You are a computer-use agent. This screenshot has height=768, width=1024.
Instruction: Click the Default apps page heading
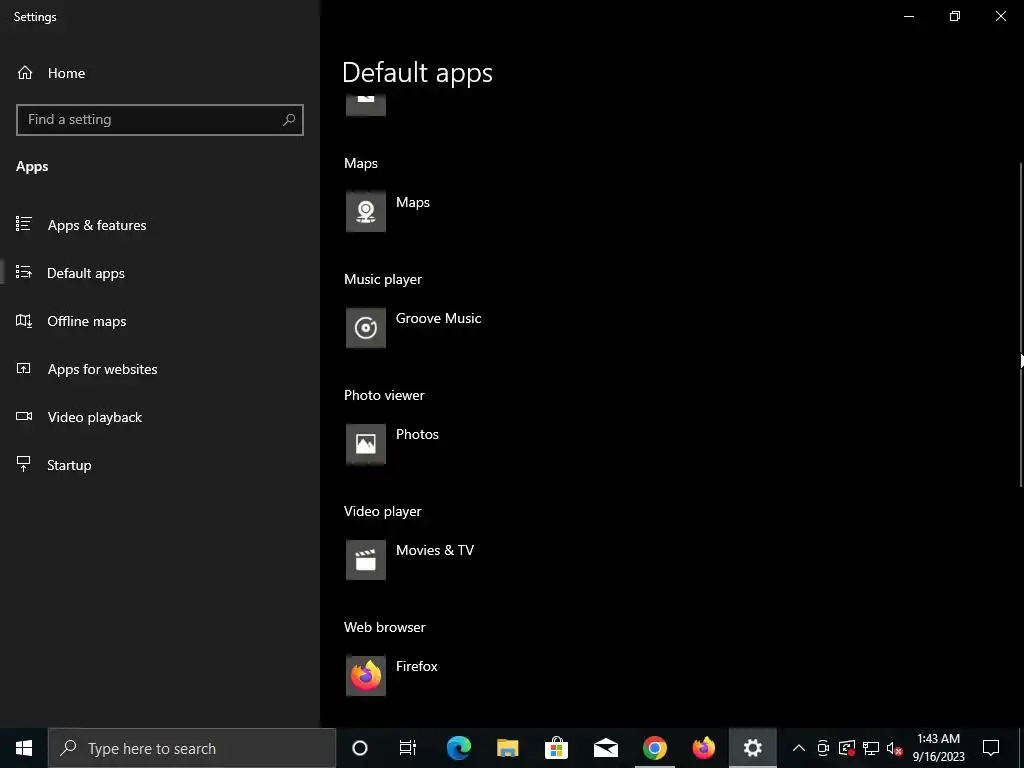tap(417, 72)
